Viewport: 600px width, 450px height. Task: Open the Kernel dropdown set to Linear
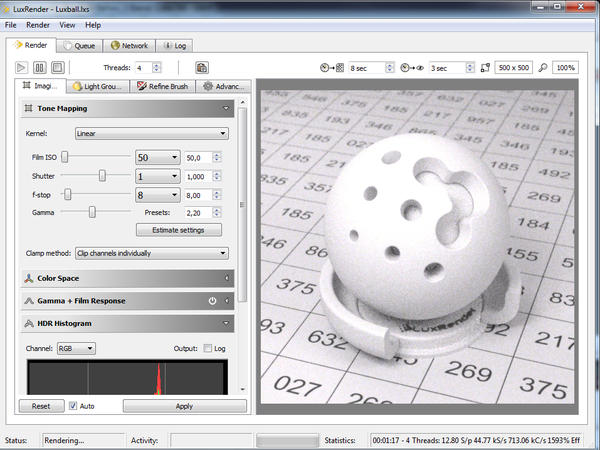coord(151,133)
